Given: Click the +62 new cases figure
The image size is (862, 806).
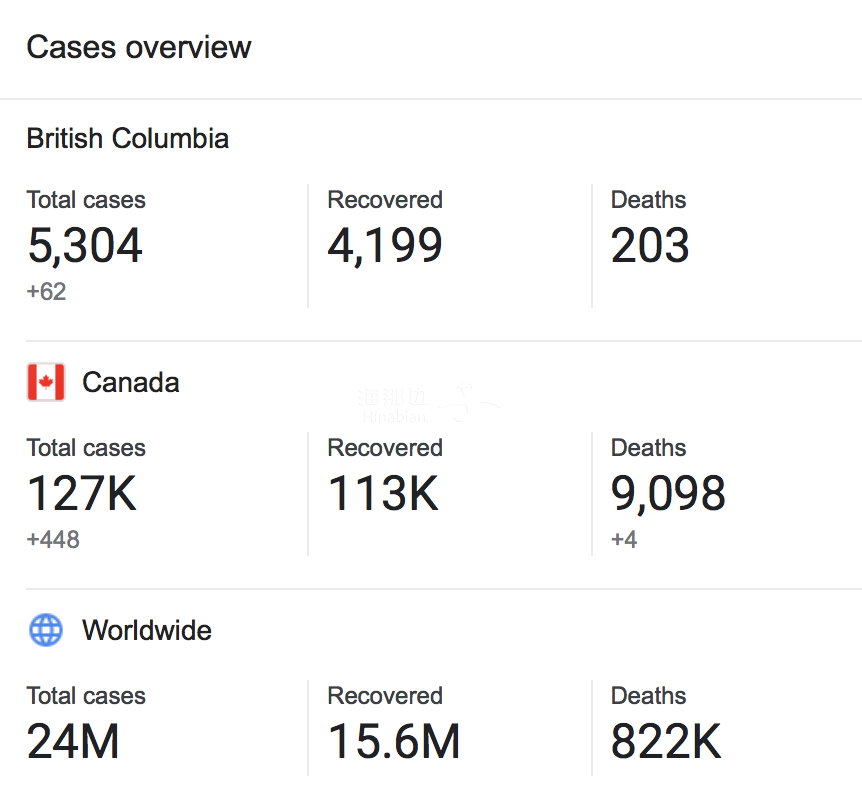Looking at the screenshot, I should [46, 291].
